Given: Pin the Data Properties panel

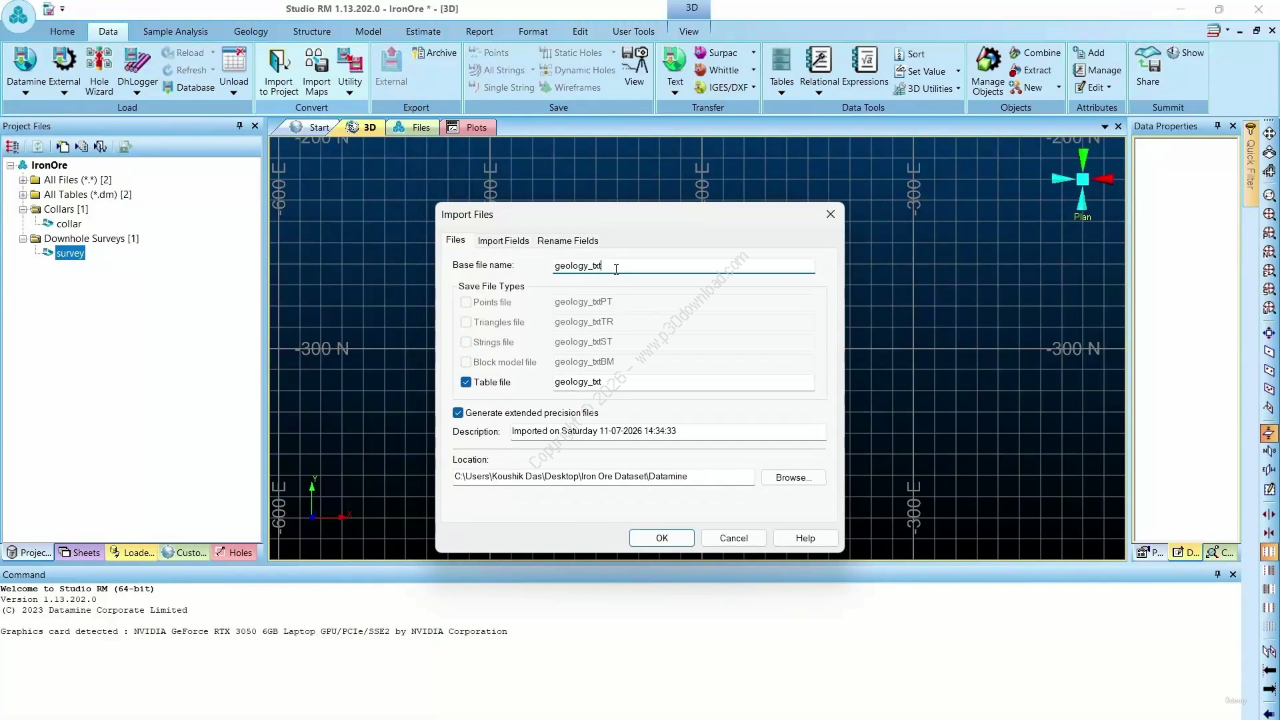Looking at the screenshot, I should pos(1217,126).
